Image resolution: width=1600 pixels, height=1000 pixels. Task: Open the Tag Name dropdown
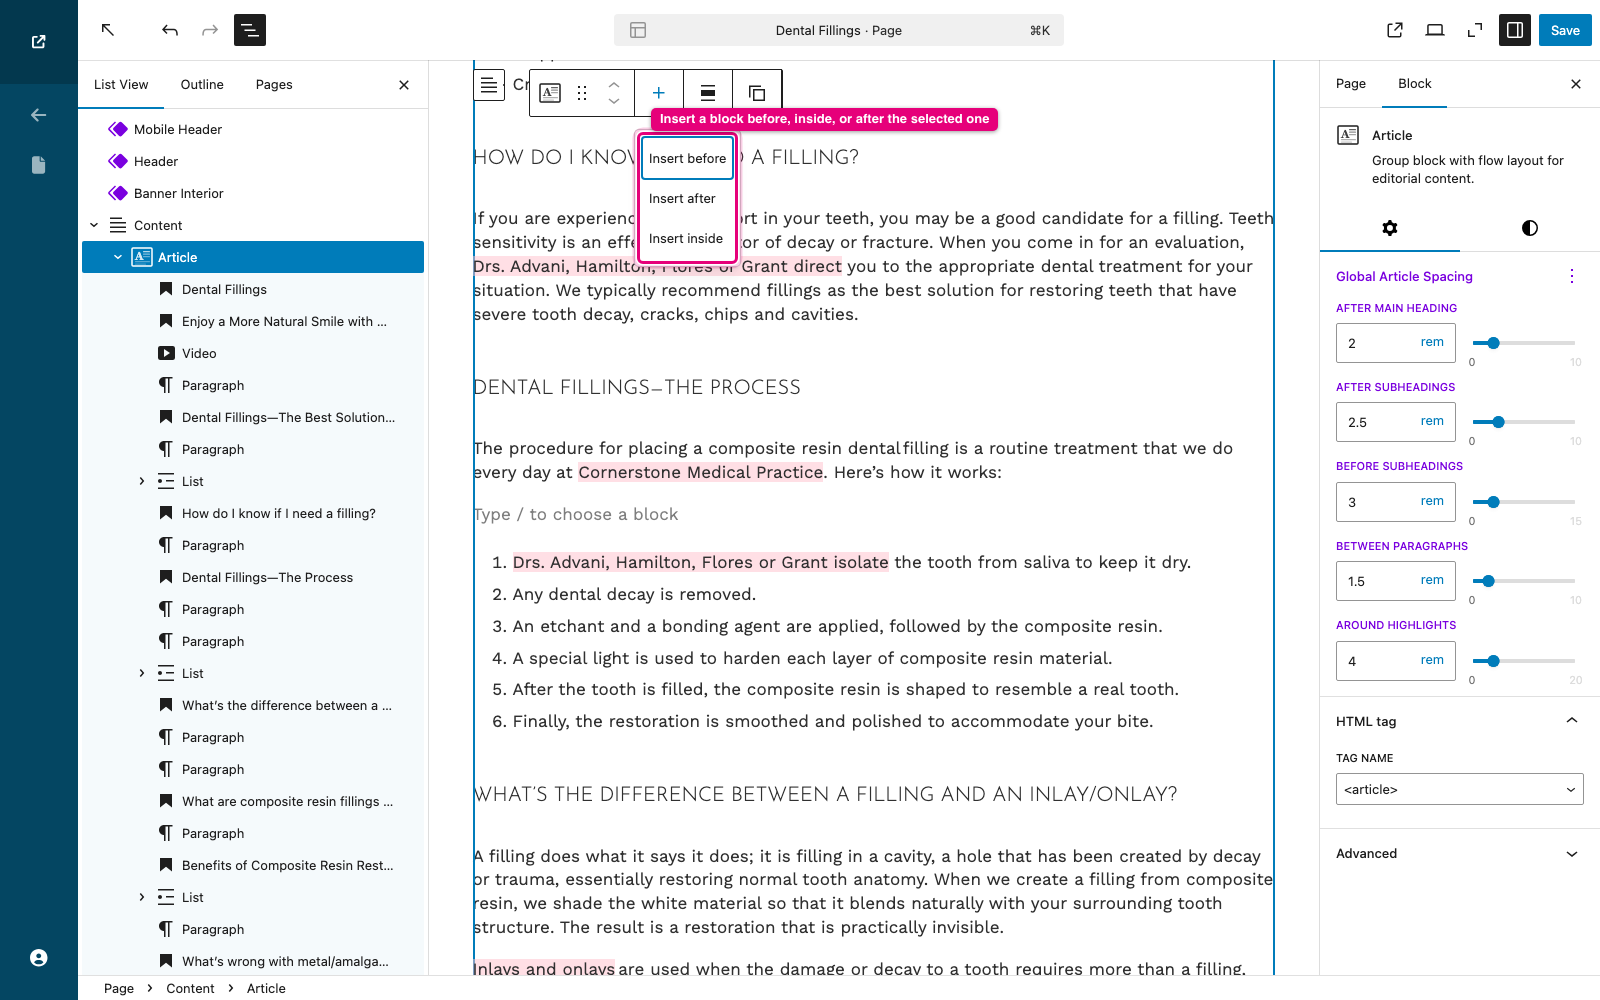click(x=1460, y=789)
